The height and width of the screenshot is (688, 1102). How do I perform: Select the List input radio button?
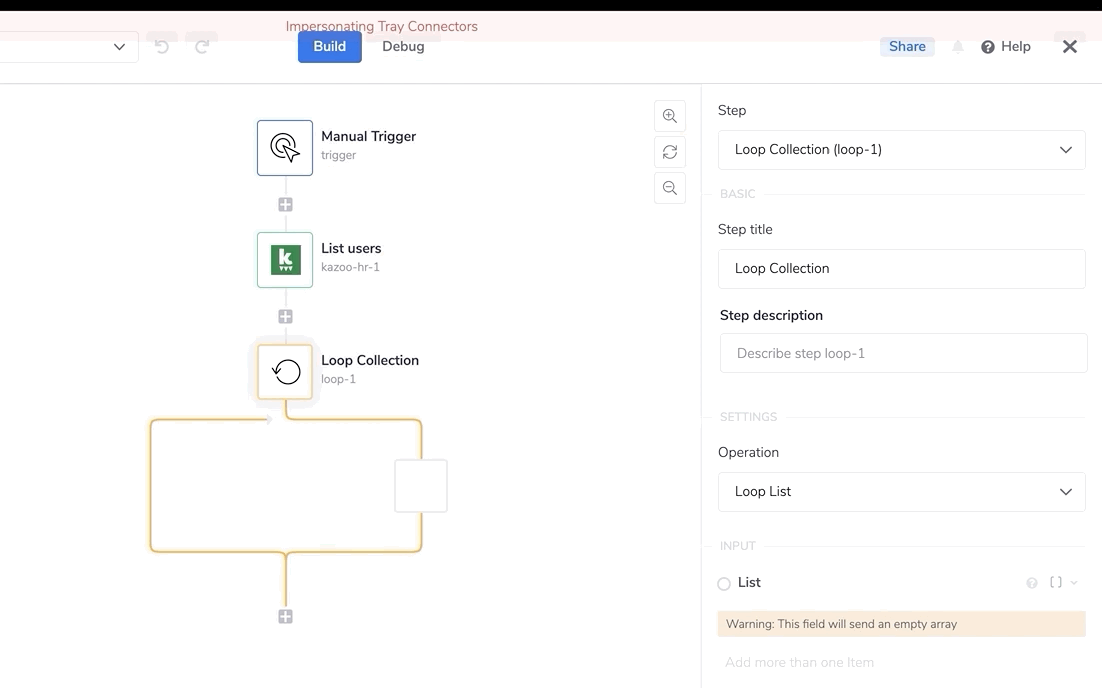point(724,584)
